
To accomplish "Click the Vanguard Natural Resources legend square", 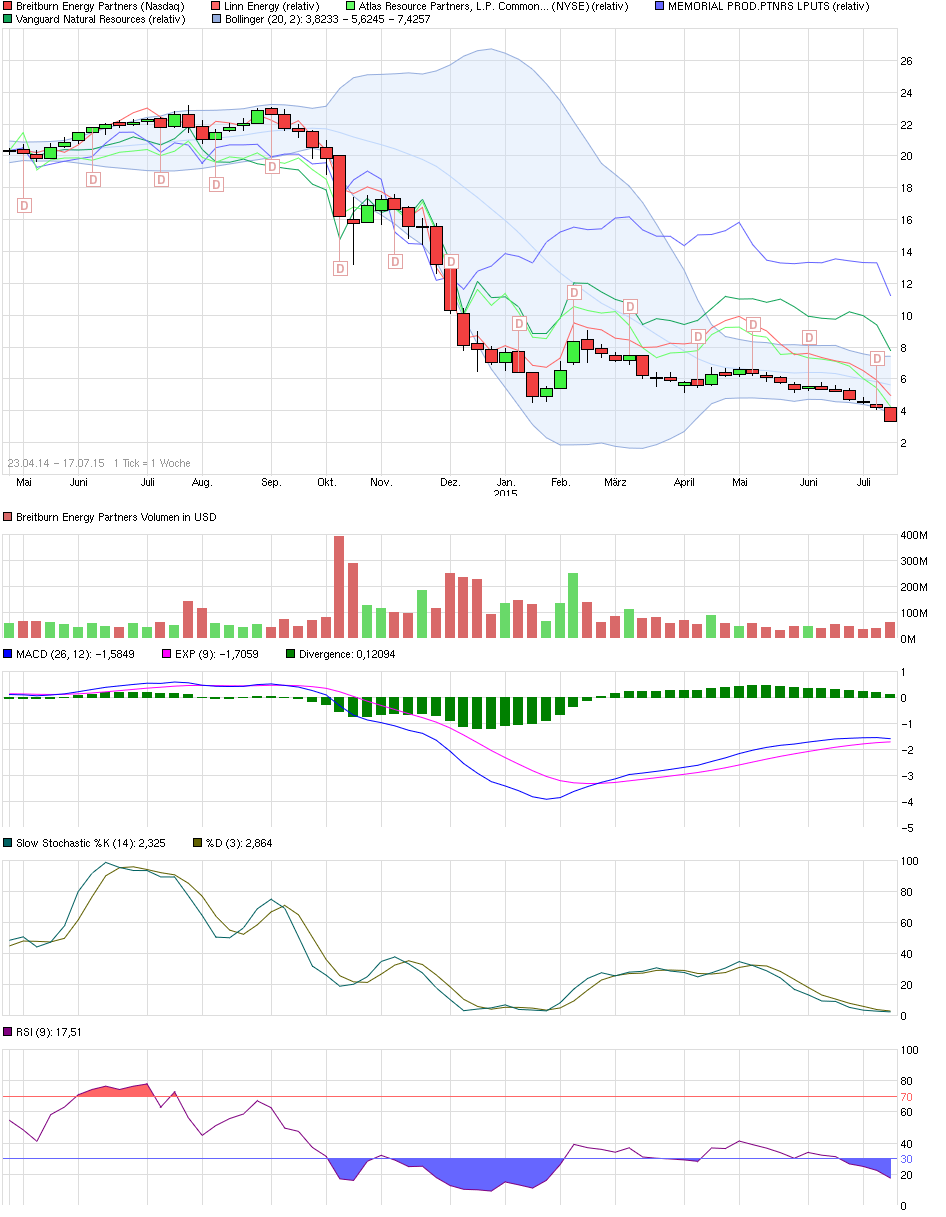I will [x=8, y=19].
